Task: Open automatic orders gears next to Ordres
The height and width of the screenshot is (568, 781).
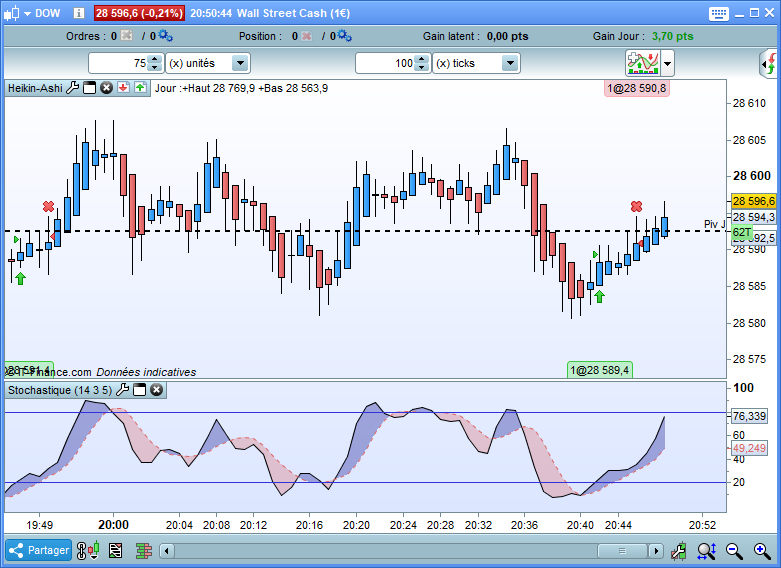Action: (165, 35)
